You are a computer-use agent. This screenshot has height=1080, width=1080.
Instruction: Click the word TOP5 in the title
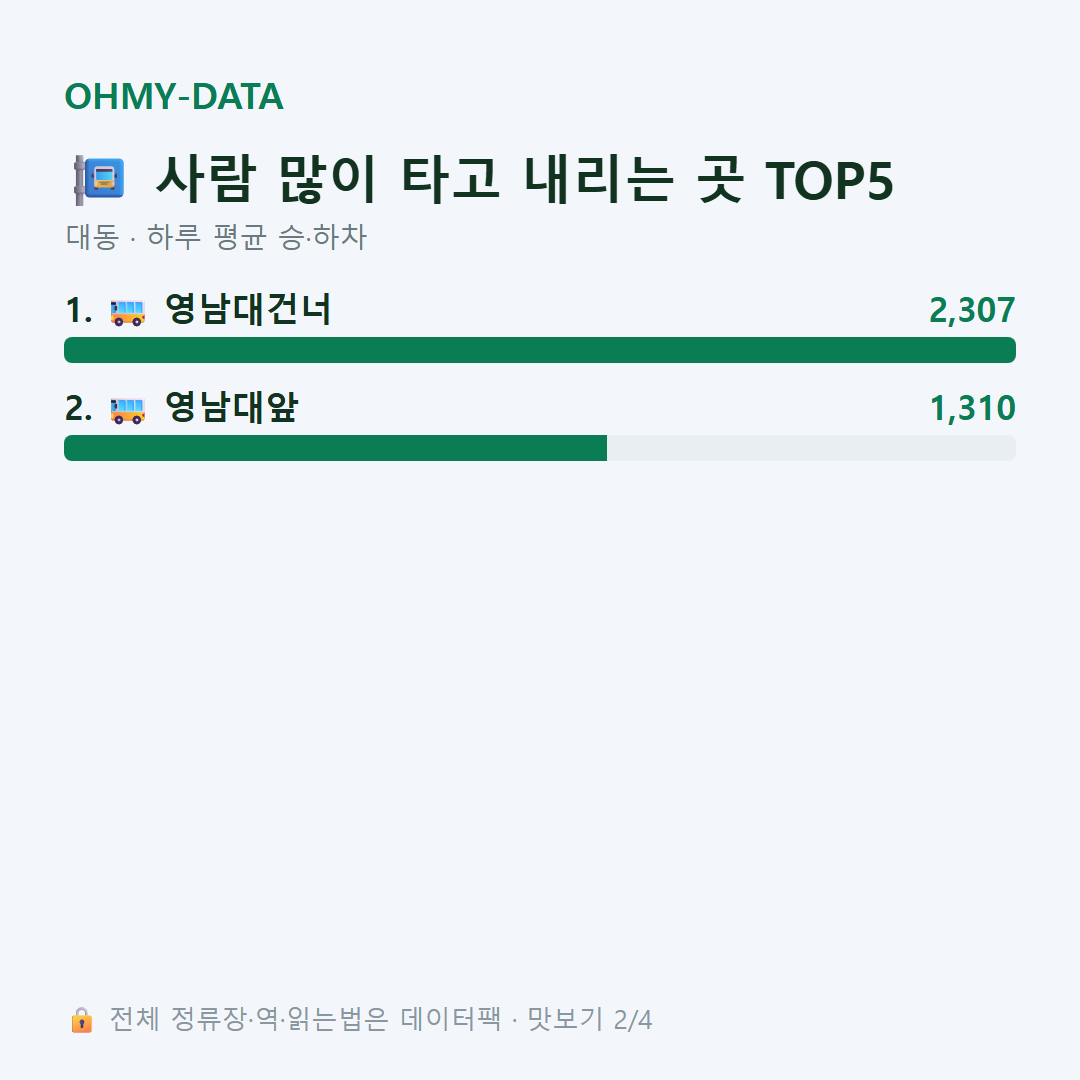[829, 181]
